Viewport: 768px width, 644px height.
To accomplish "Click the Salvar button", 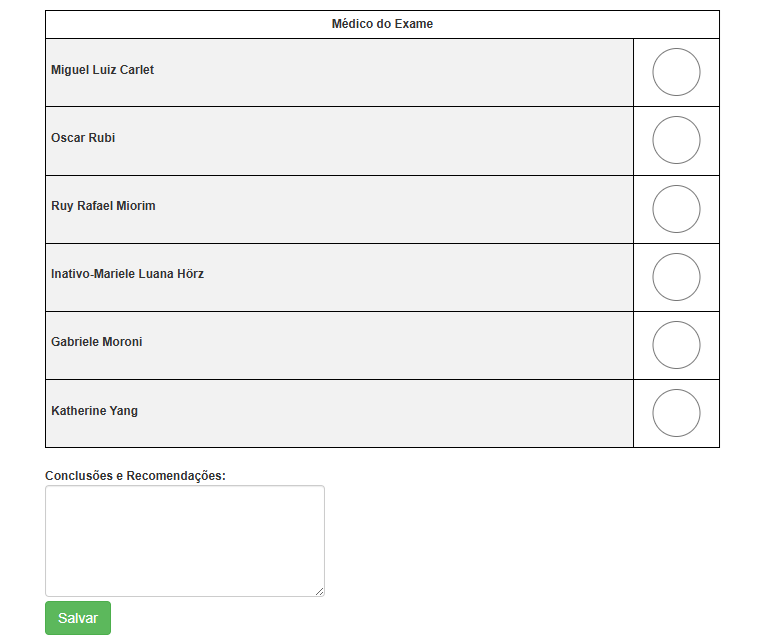I will click(x=78, y=618).
